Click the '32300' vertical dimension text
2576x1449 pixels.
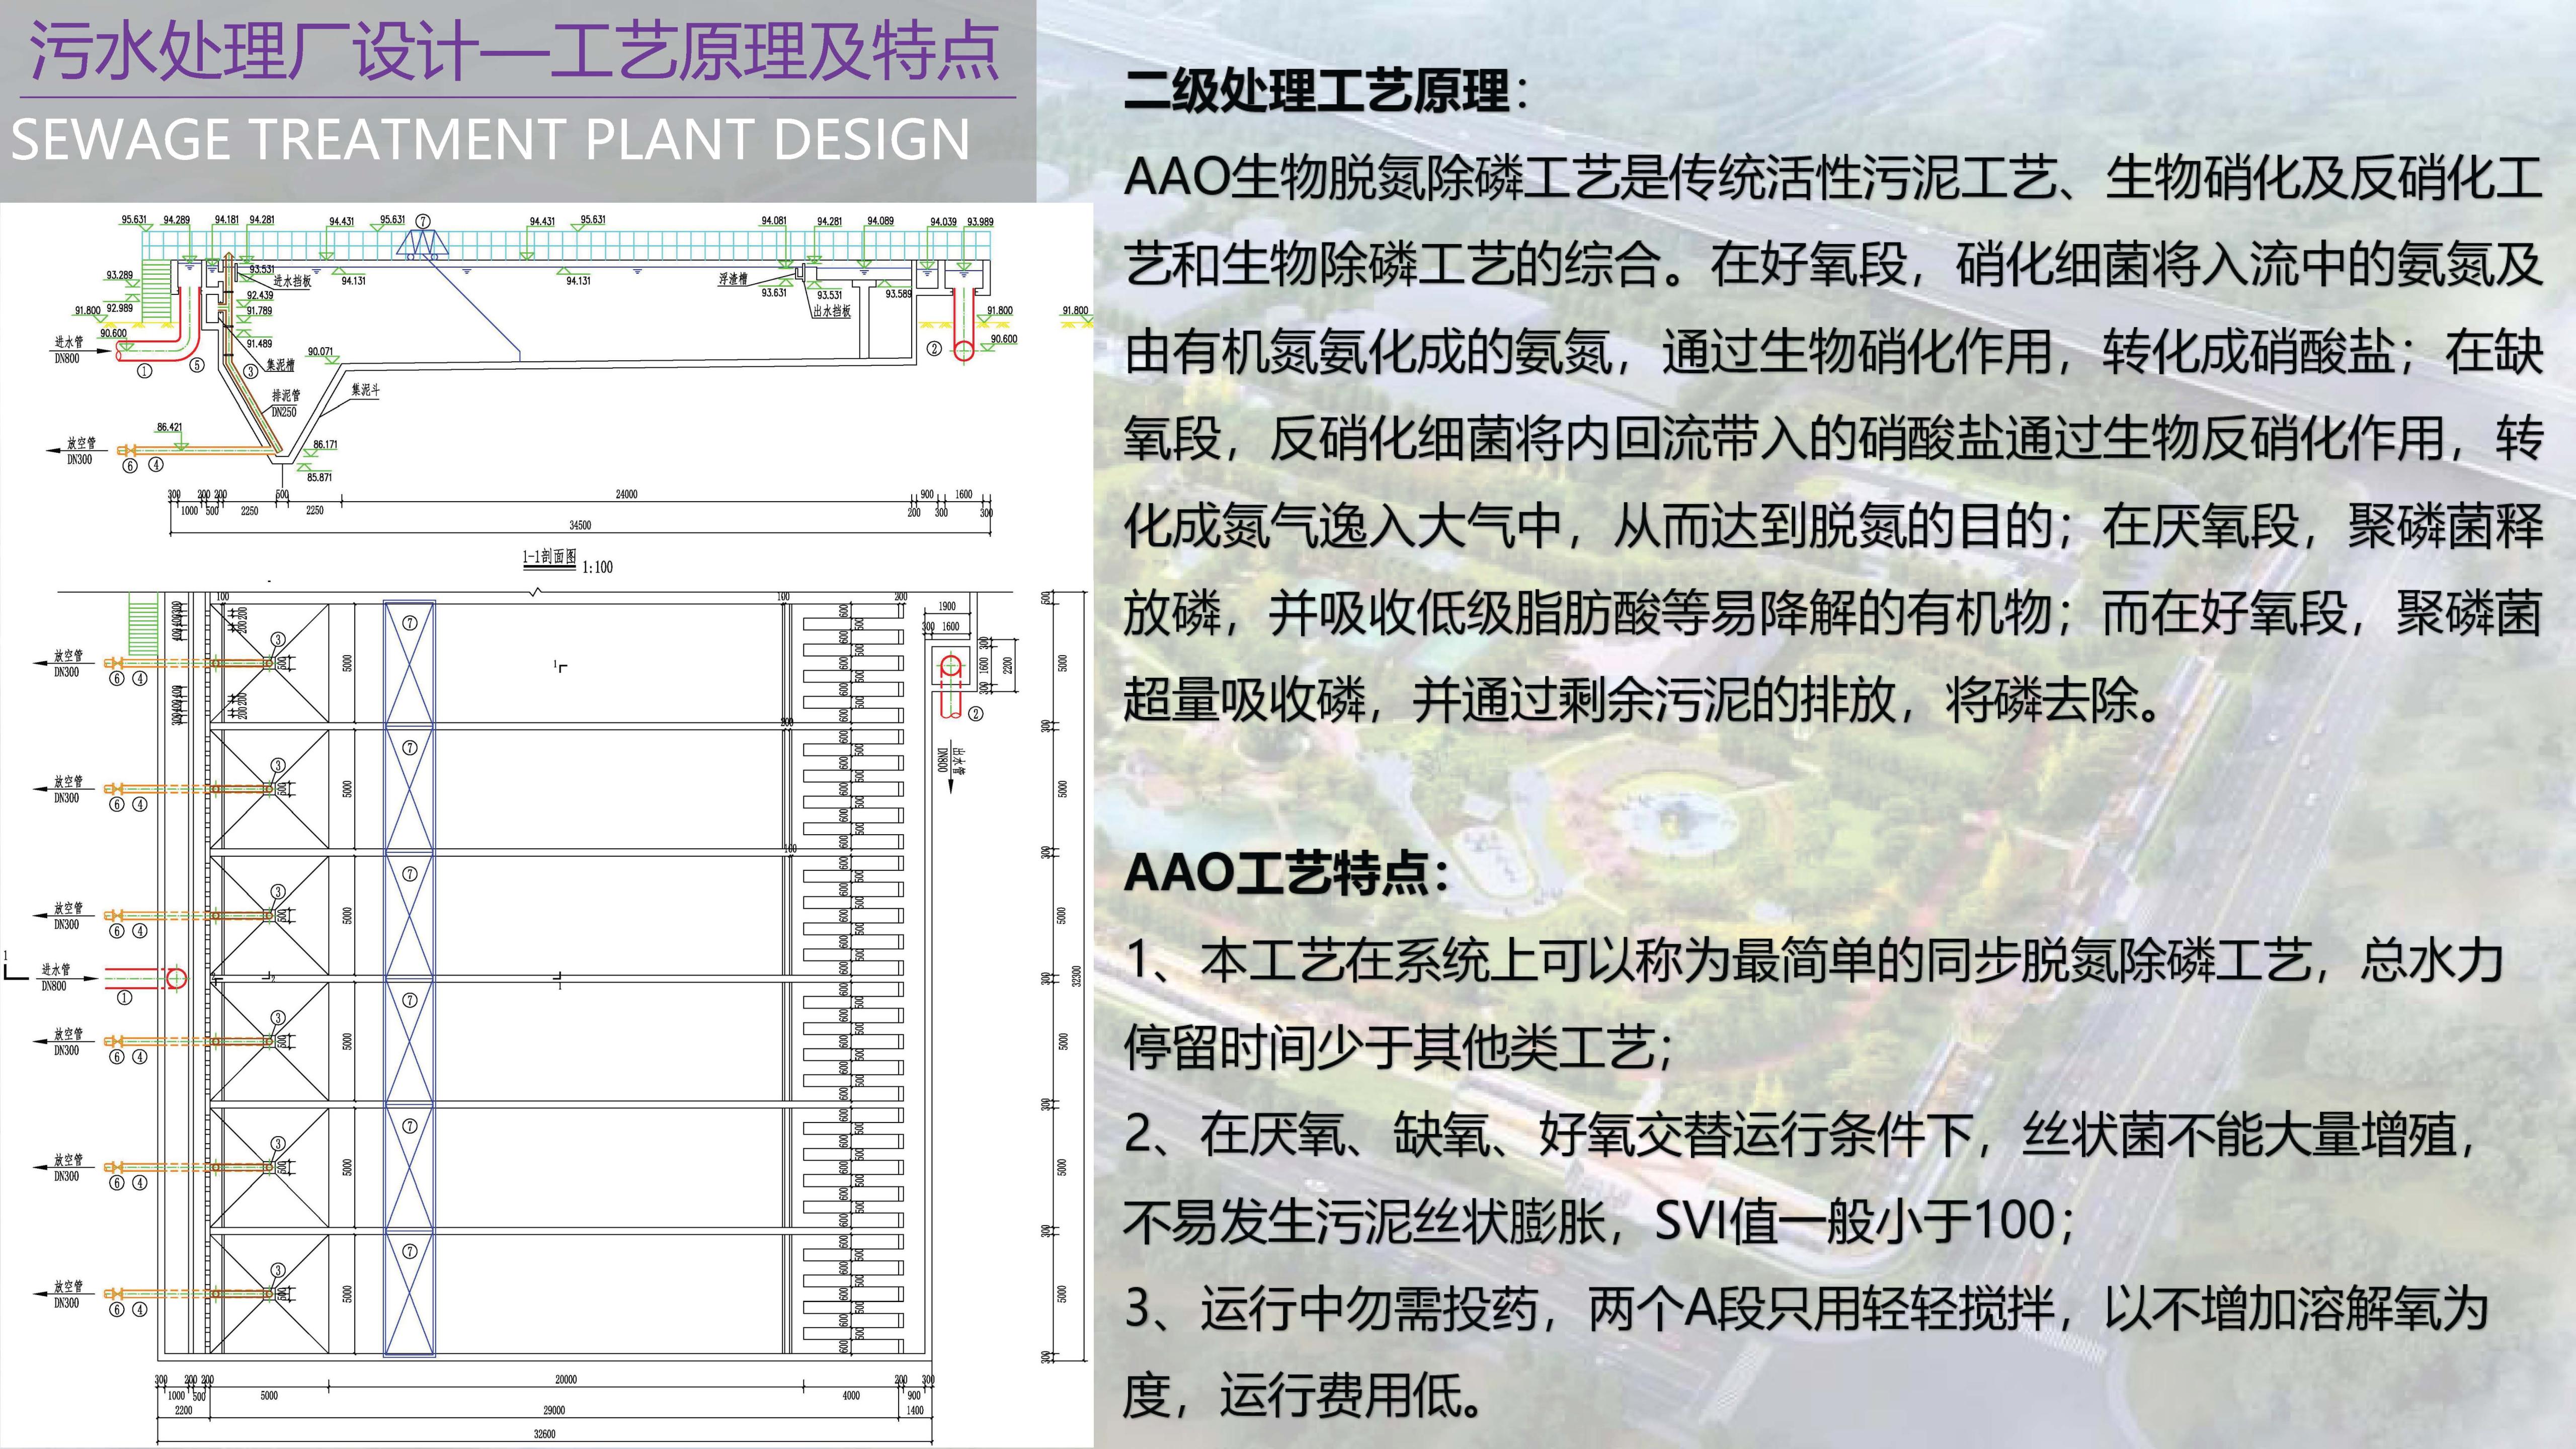pyautogui.click(x=1076, y=975)
